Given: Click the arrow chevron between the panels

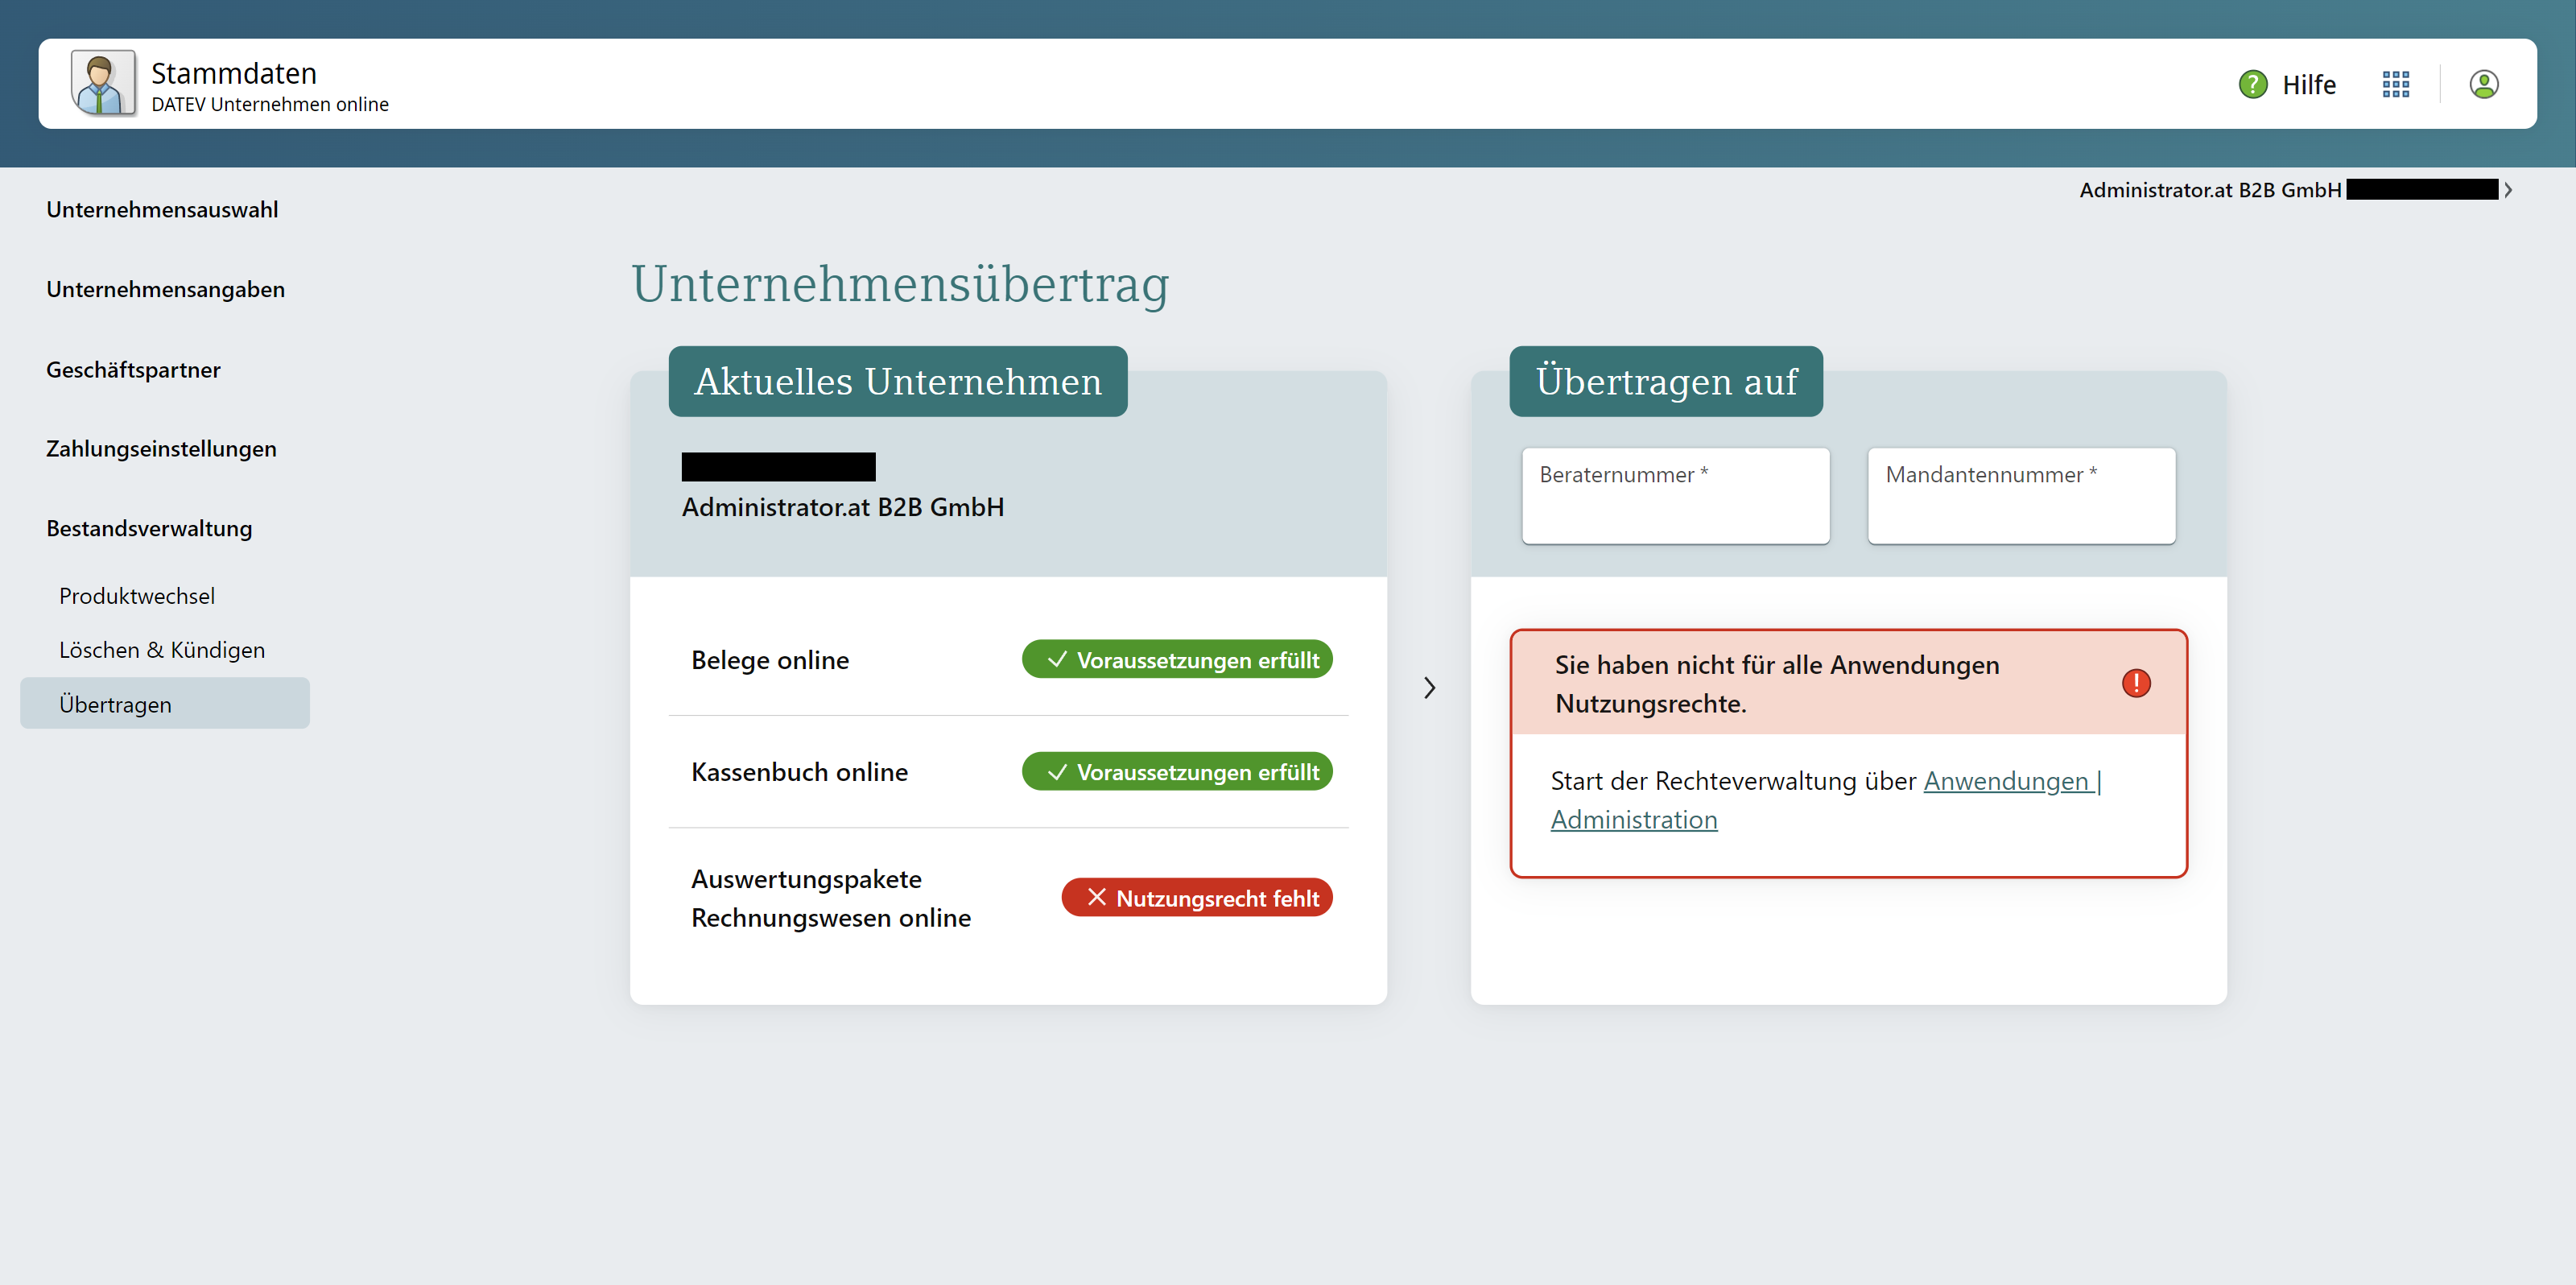Looking at the screenshot, I should click(1429, 688).
